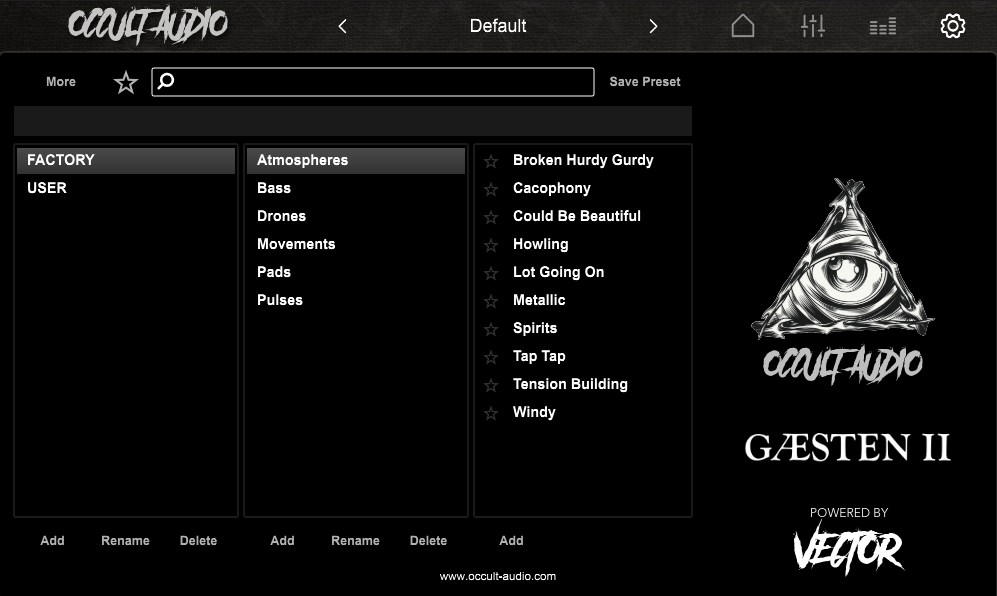Select the Drones category
Screen dimensions: 997x596
click(355, 216)
